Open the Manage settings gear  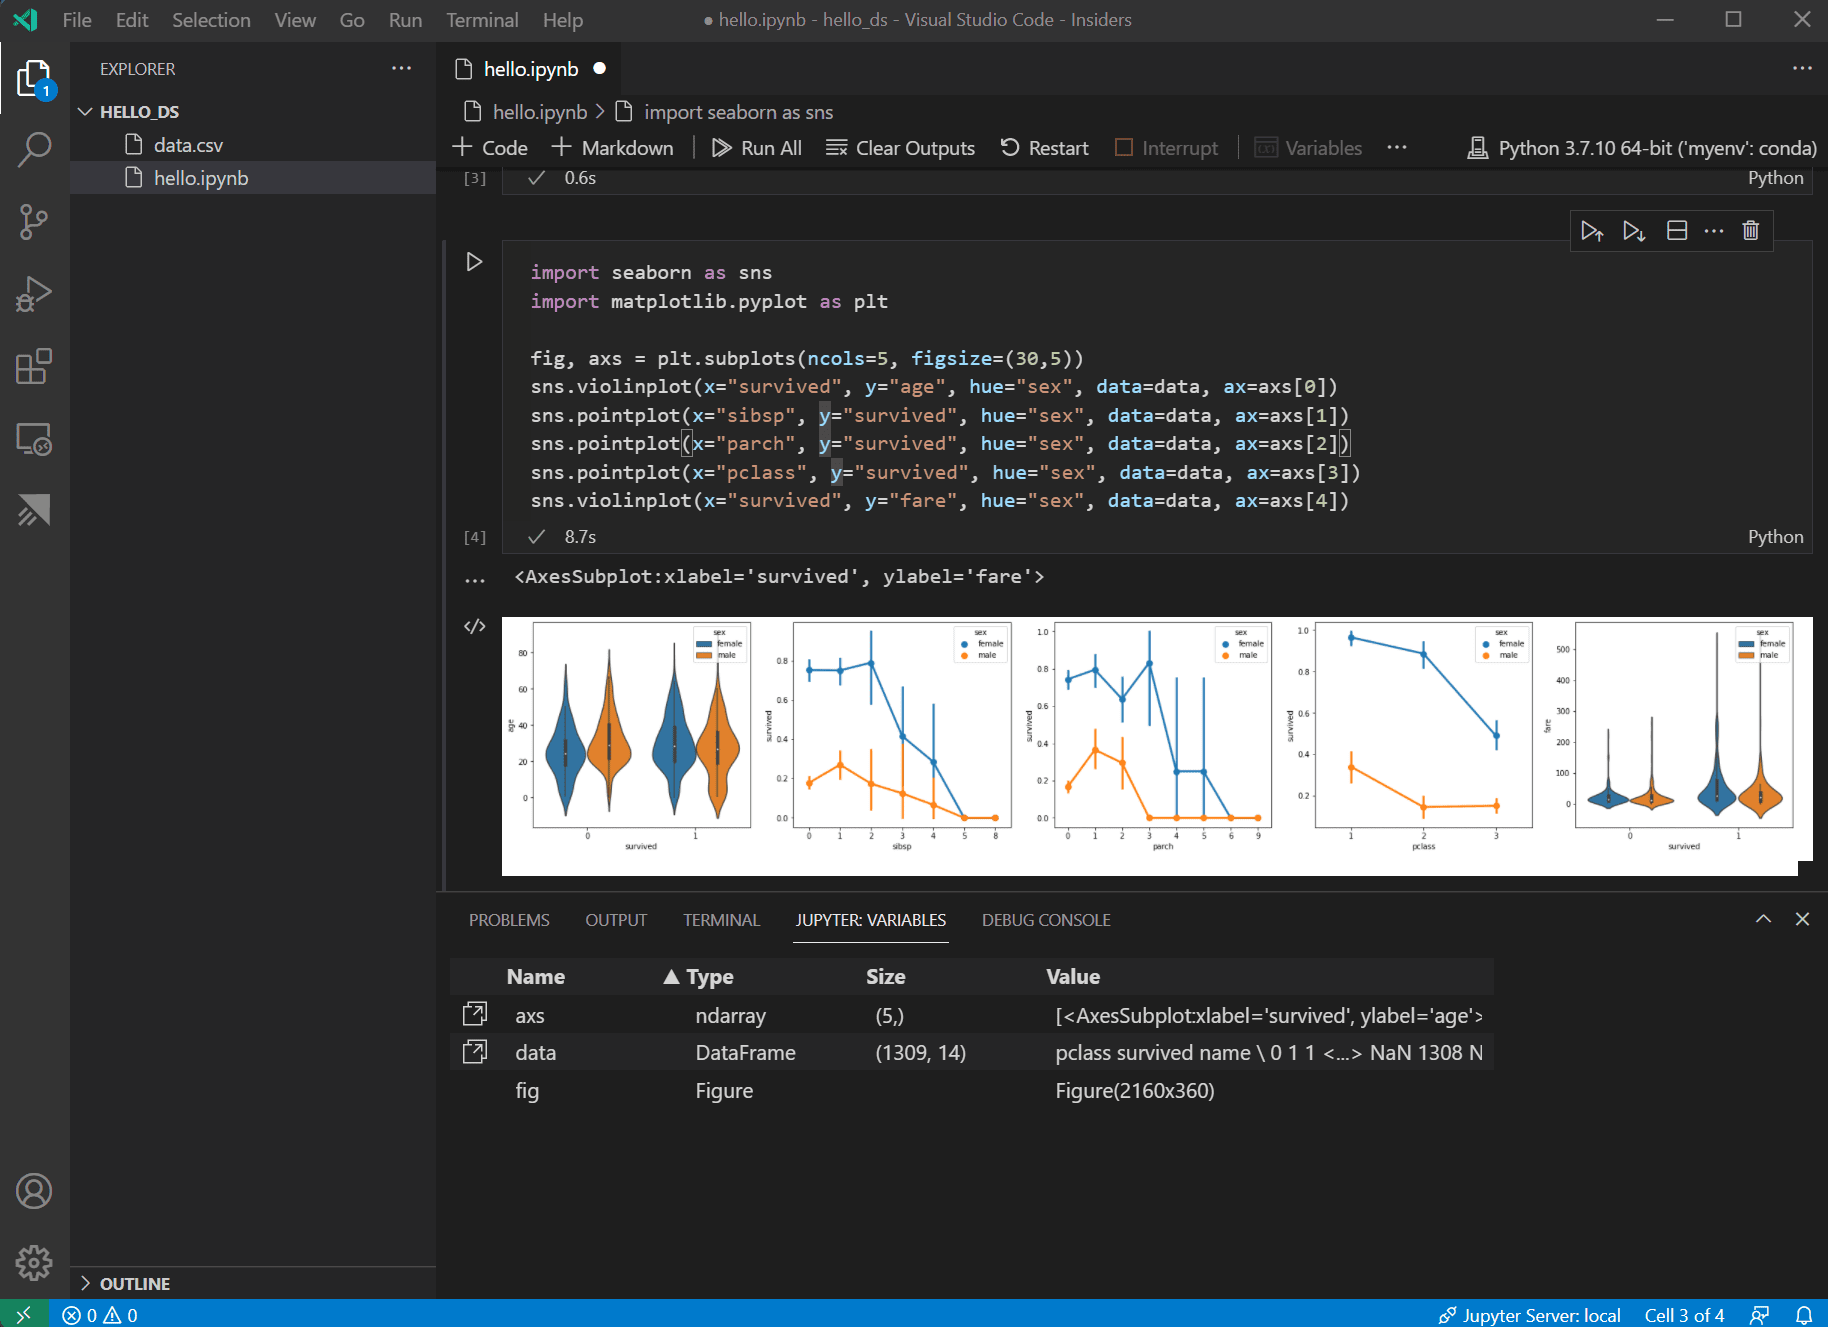pos(34,1263)
